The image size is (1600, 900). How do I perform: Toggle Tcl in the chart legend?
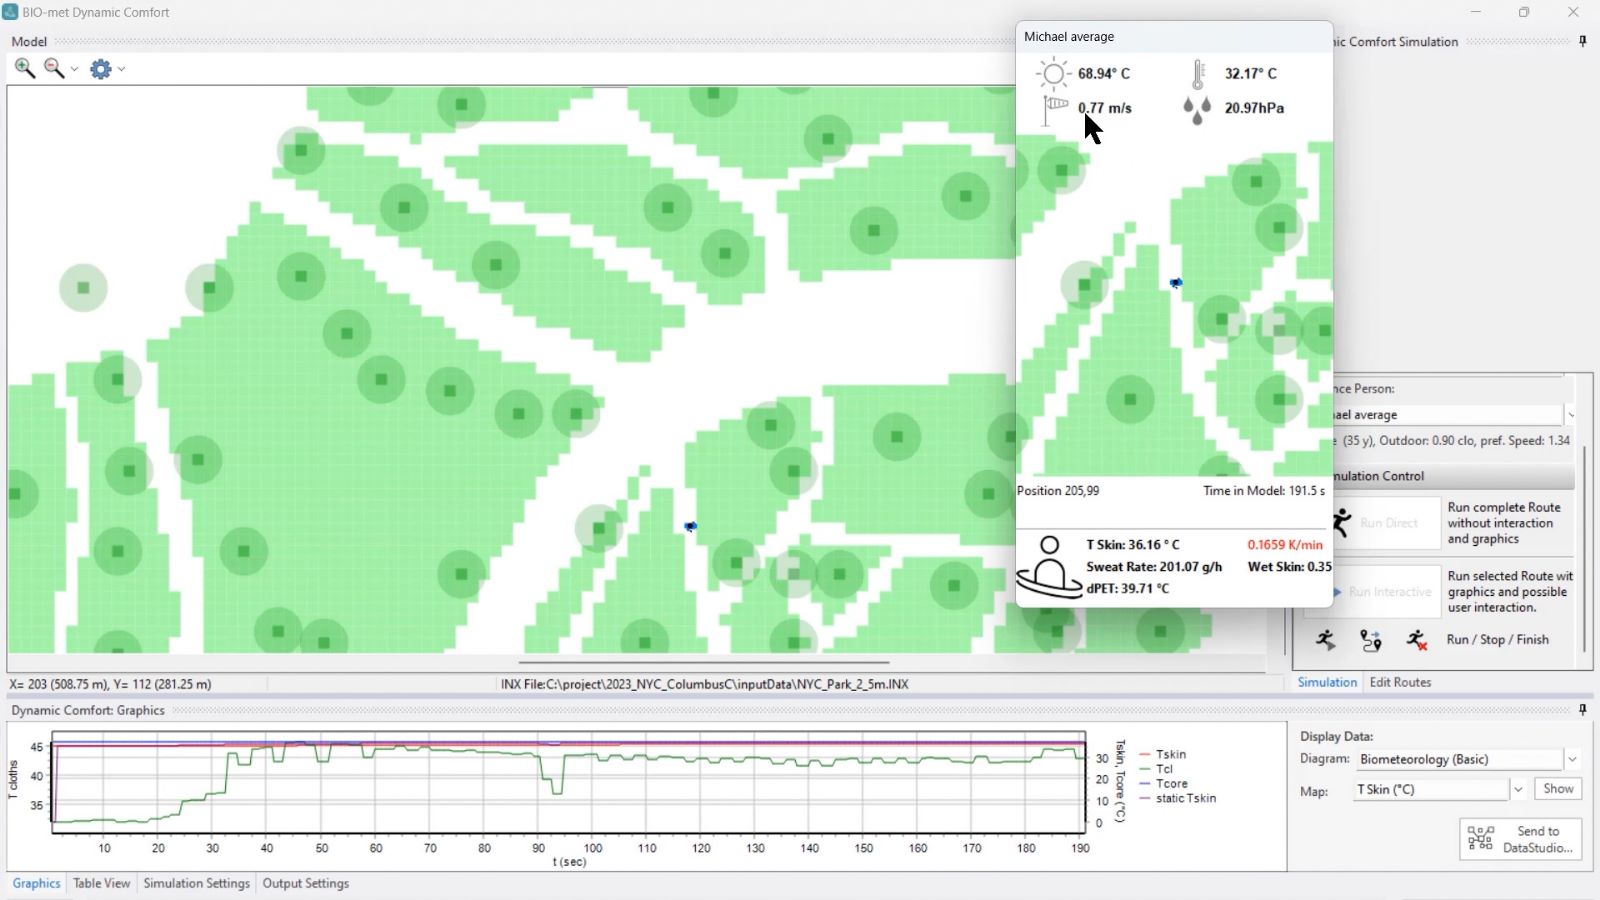click(x=1165, y=768)
